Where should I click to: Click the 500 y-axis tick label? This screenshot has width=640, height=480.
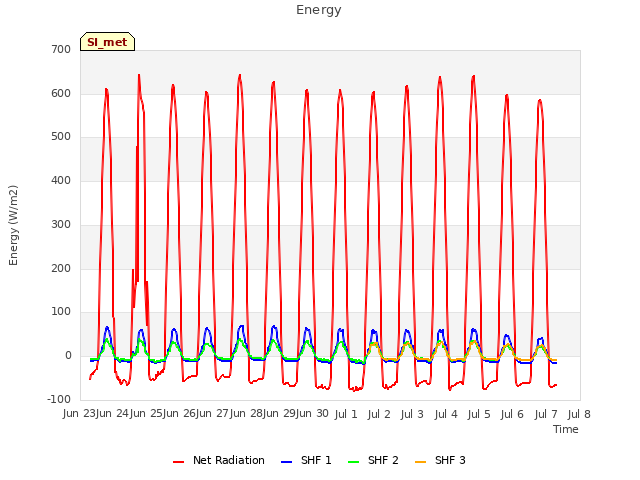coord(61,137)
